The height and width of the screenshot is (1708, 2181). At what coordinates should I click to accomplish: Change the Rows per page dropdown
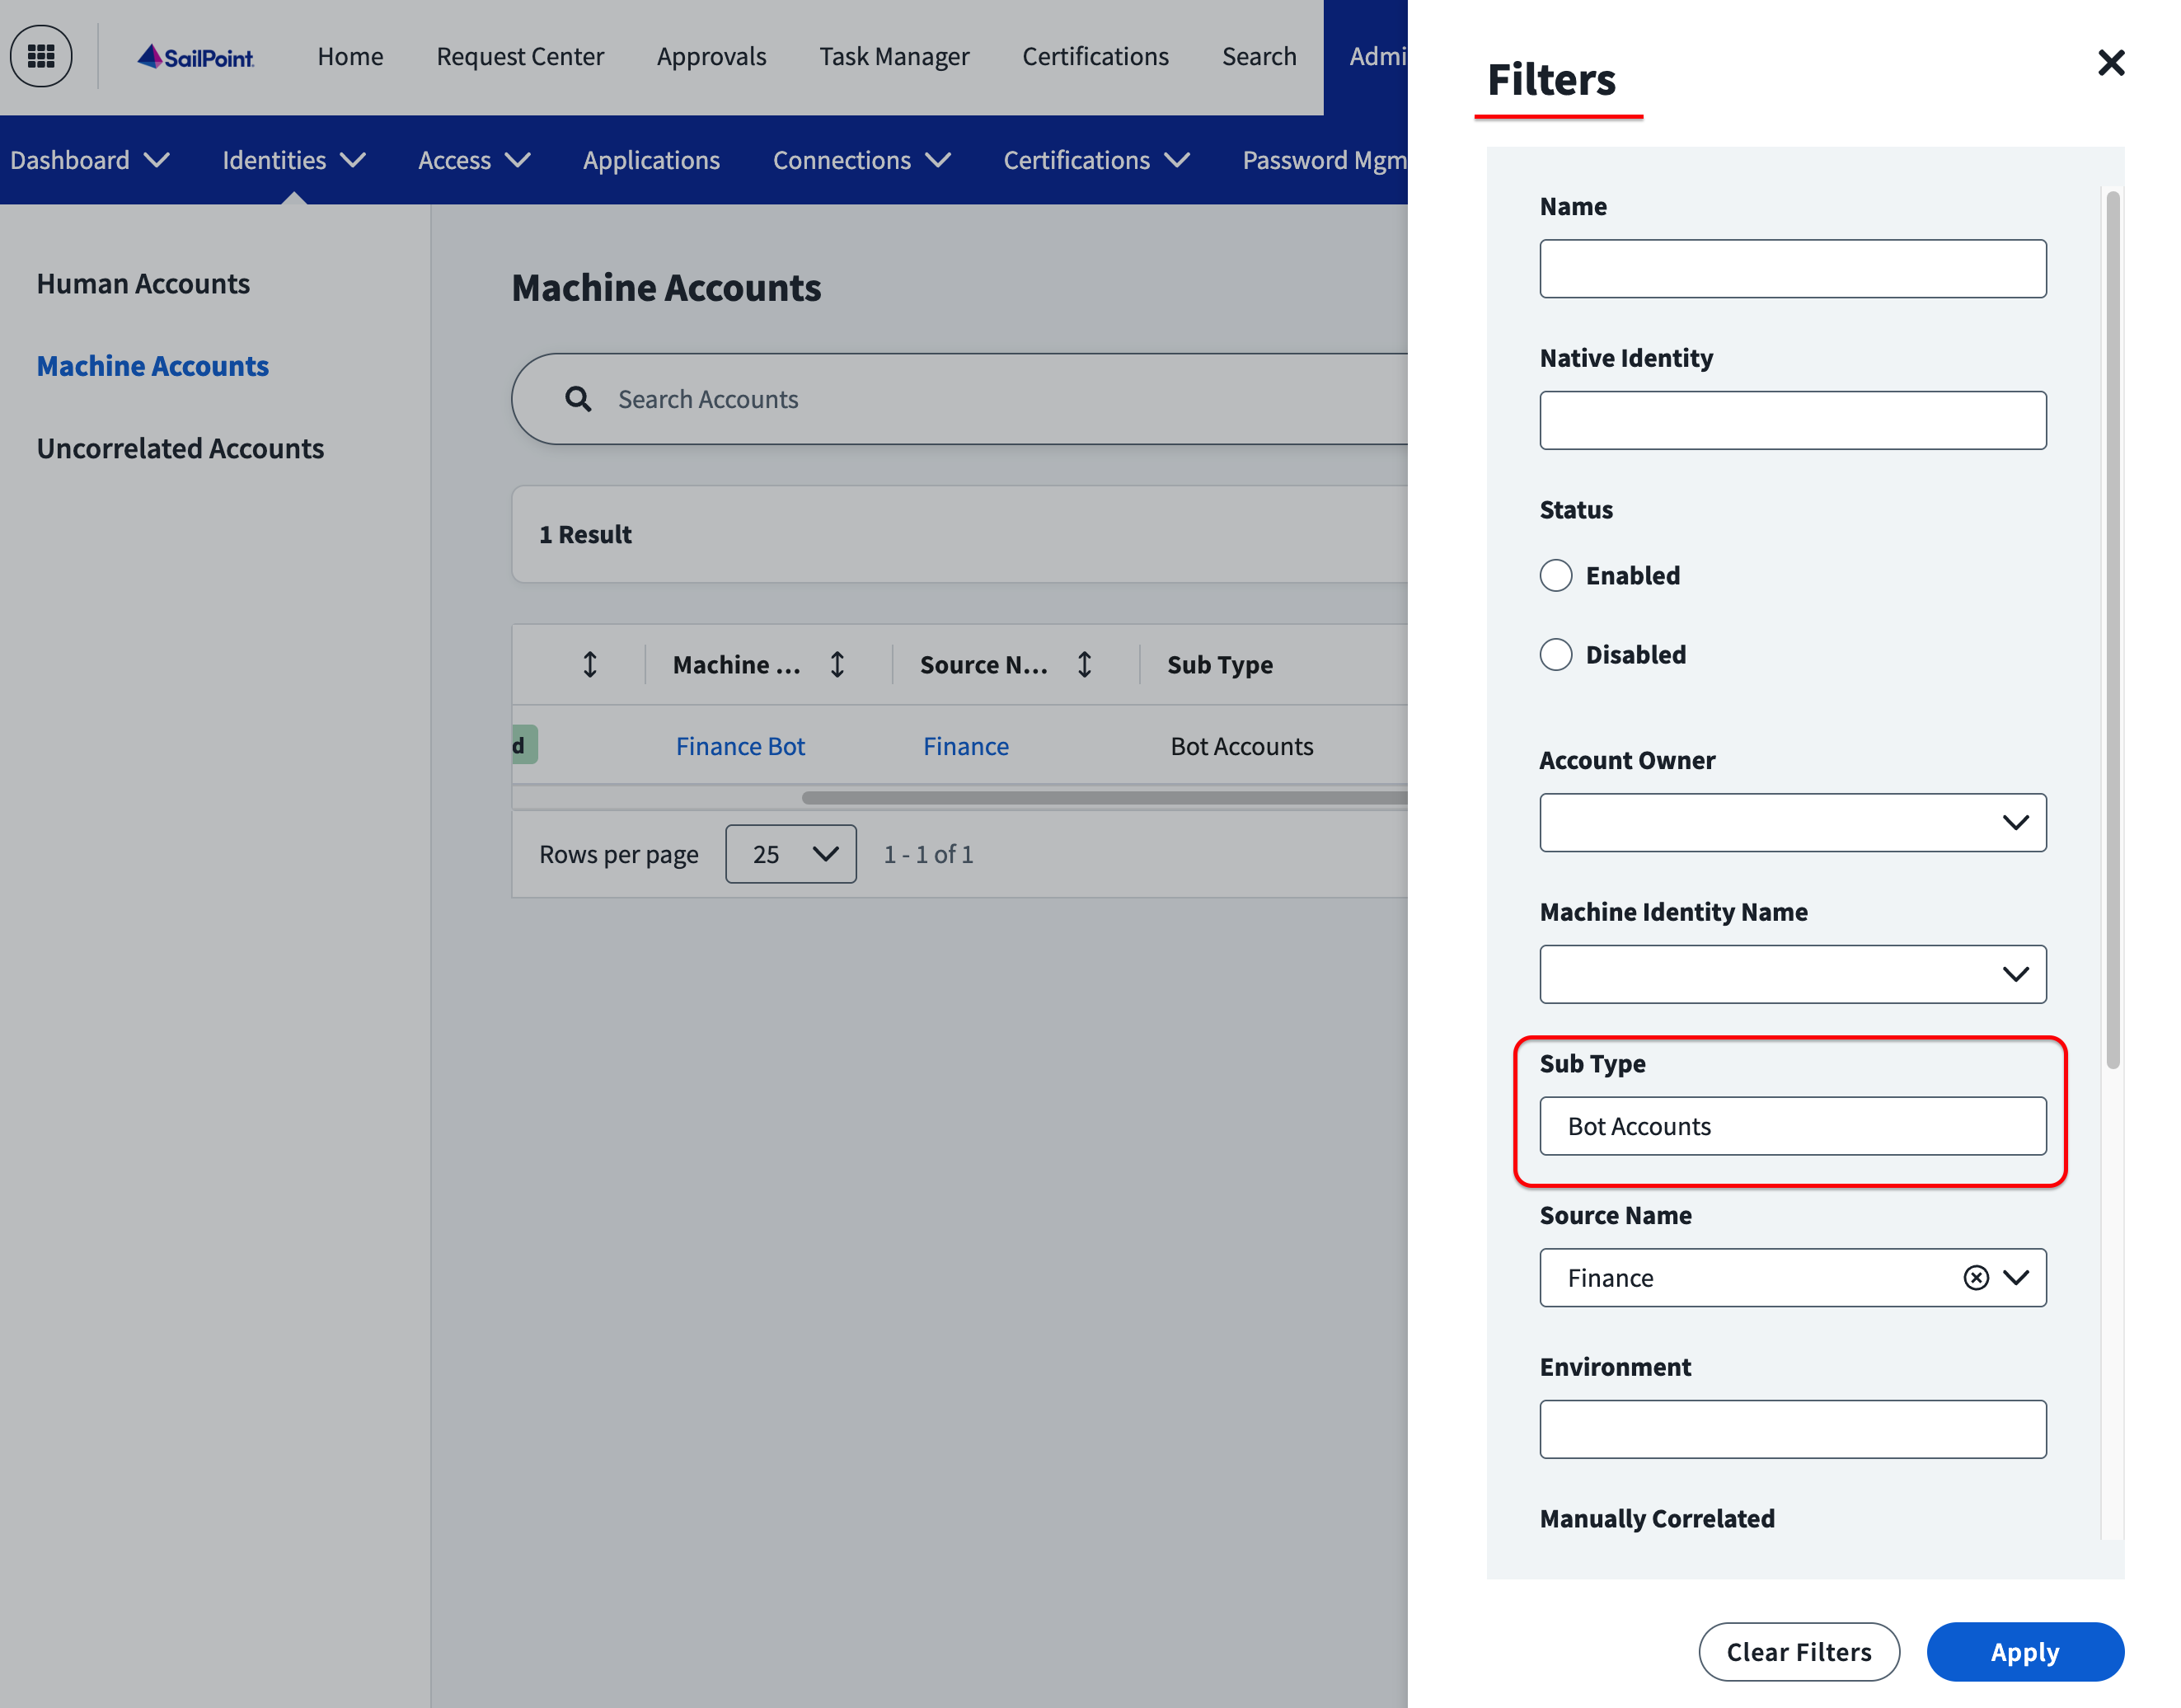coord(790,854)
